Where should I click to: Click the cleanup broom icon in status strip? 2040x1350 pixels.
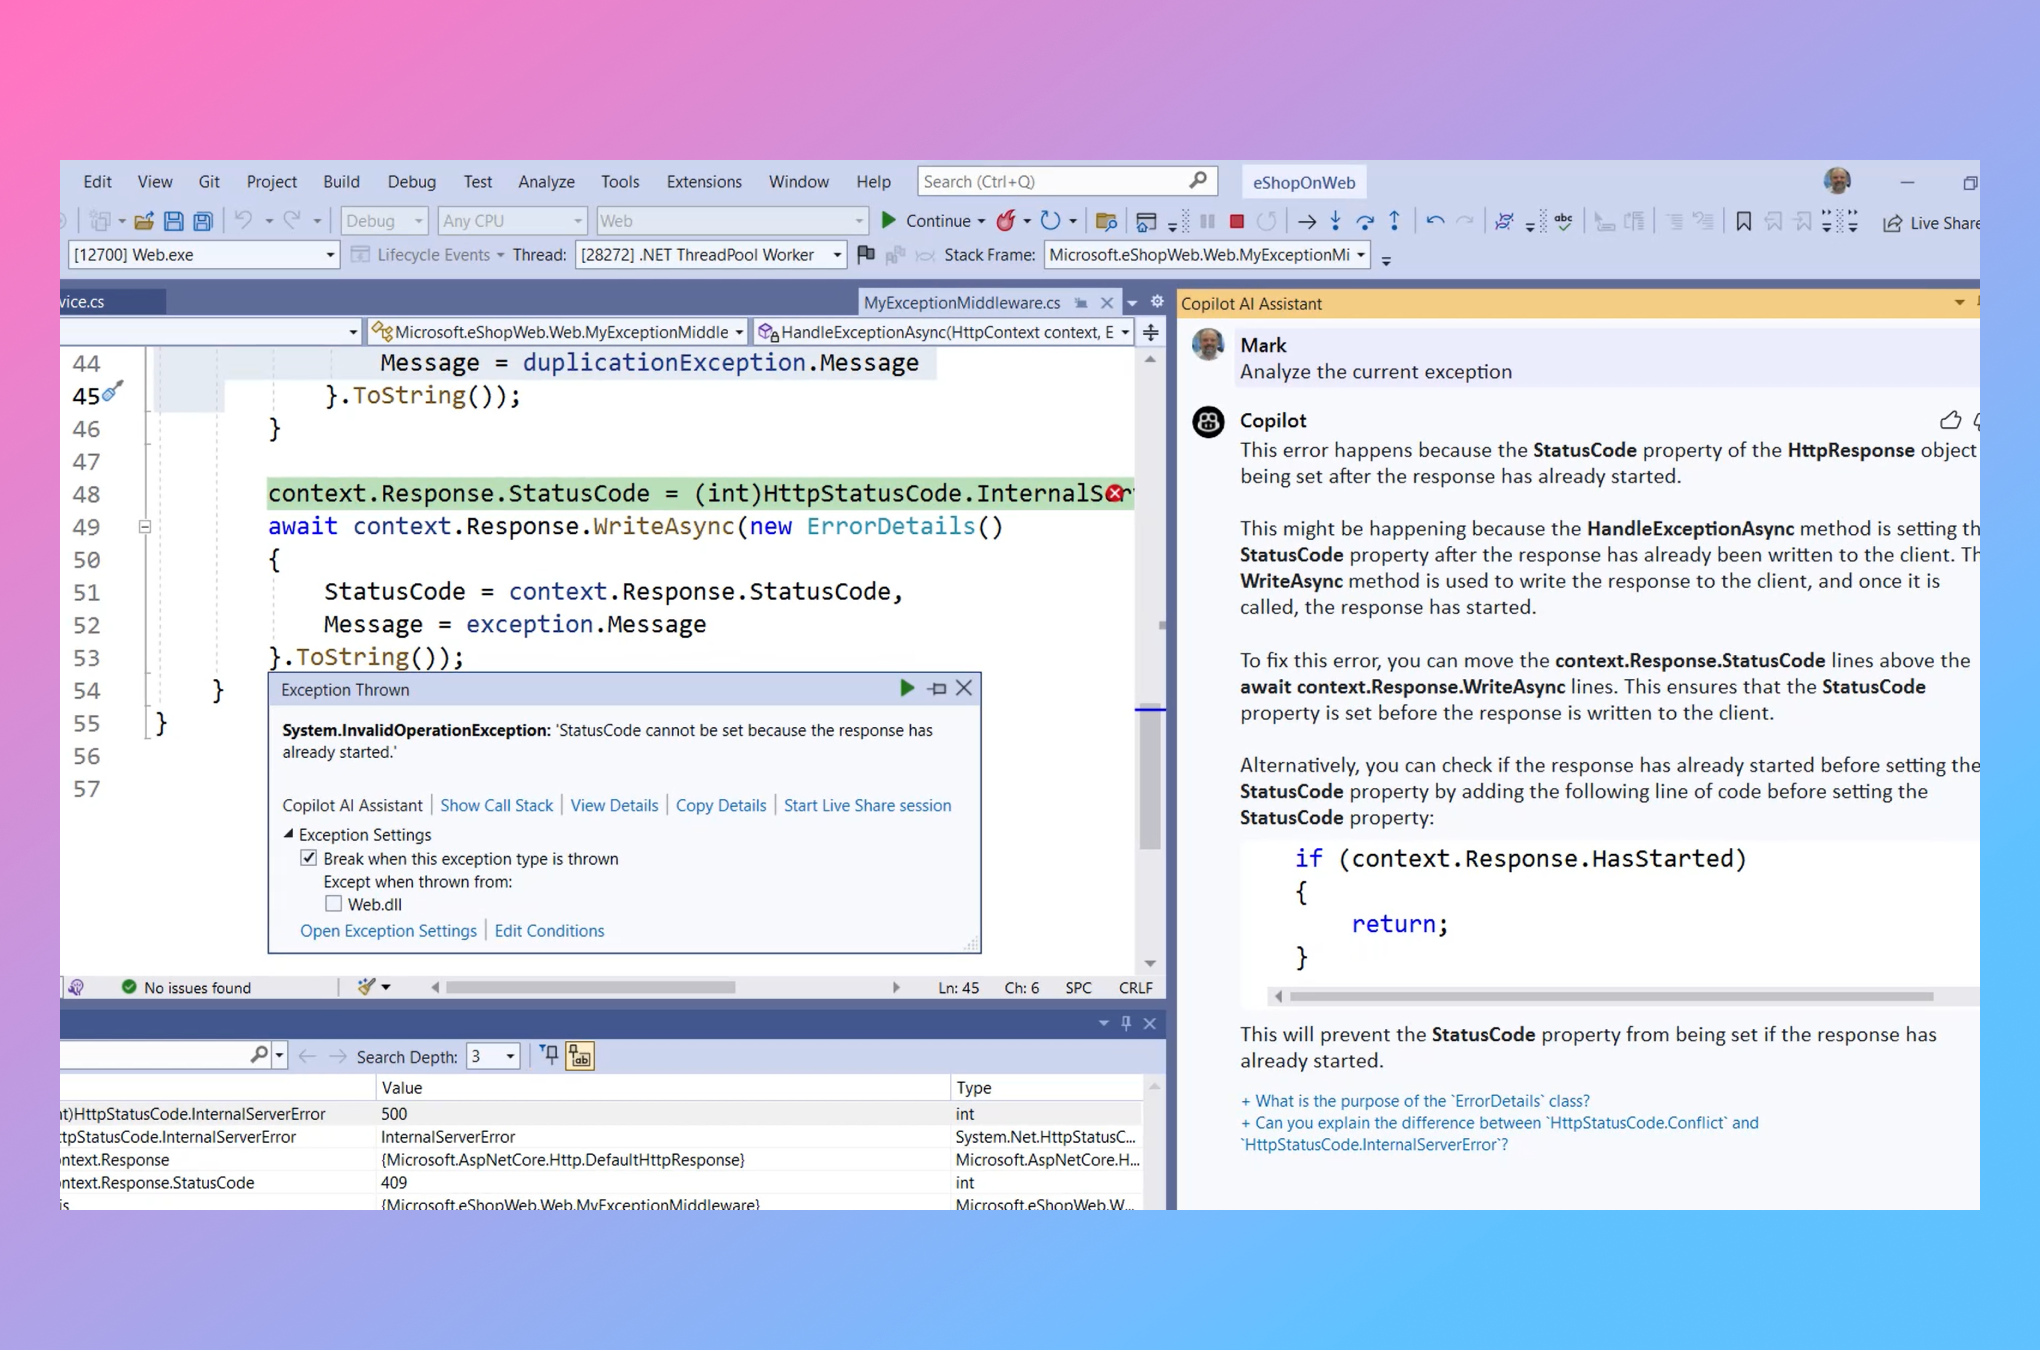(x=366, y=987)
